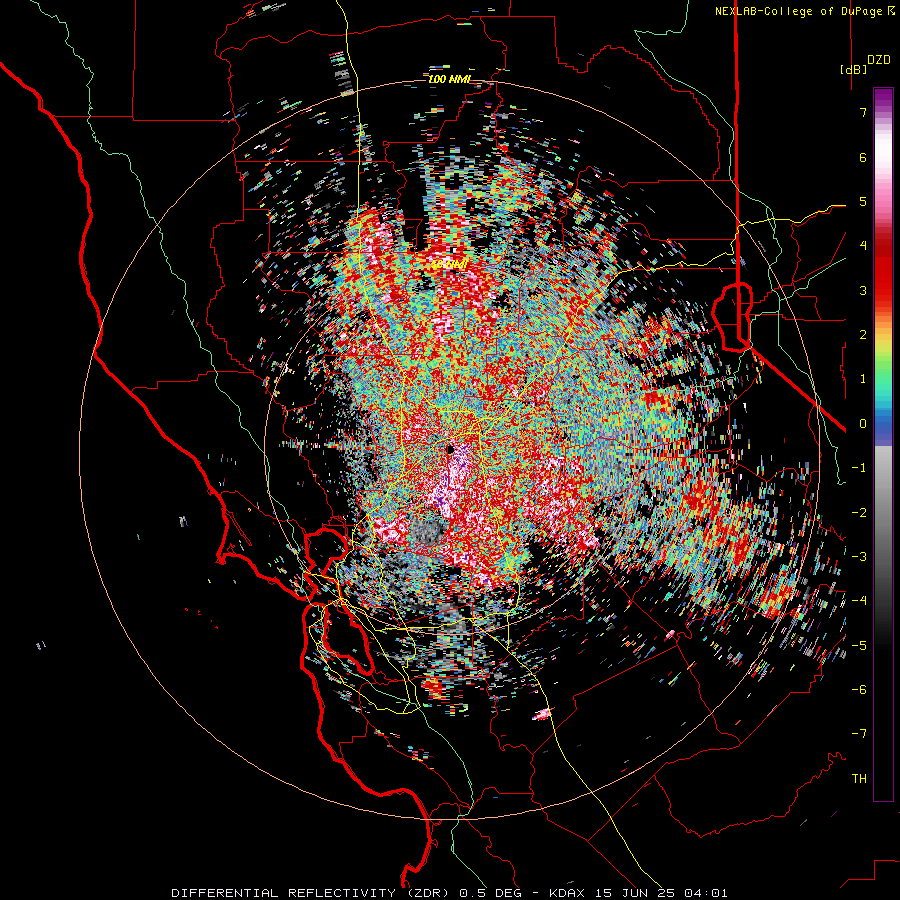Screen dimensions: 900x900
Task: Click the 2 dB legend value
Action: click(x=863, y=335)
